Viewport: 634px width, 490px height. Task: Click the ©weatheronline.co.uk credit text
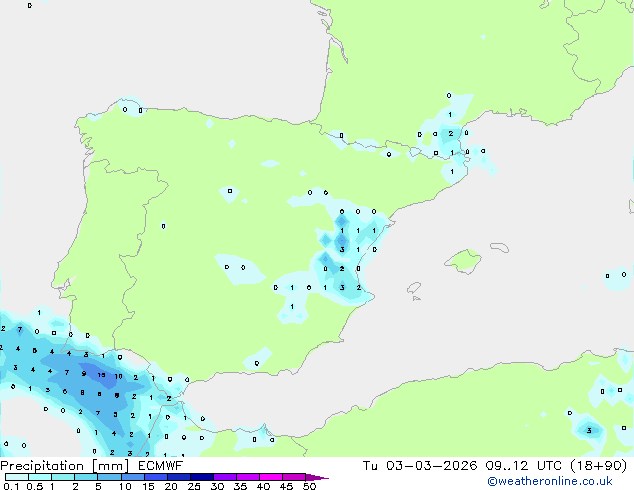(x=550, y=481)
